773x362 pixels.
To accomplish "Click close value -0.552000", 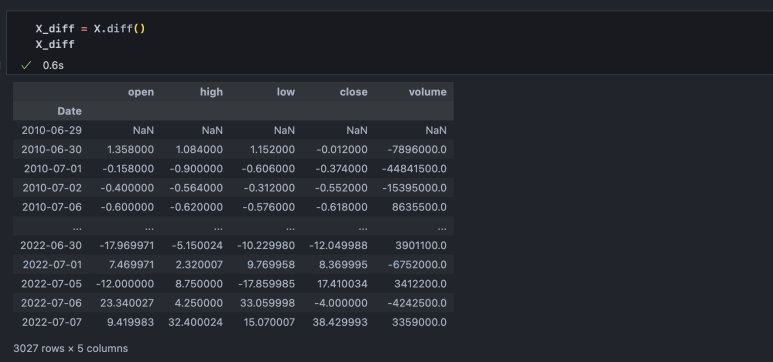I will coord(341,188).
